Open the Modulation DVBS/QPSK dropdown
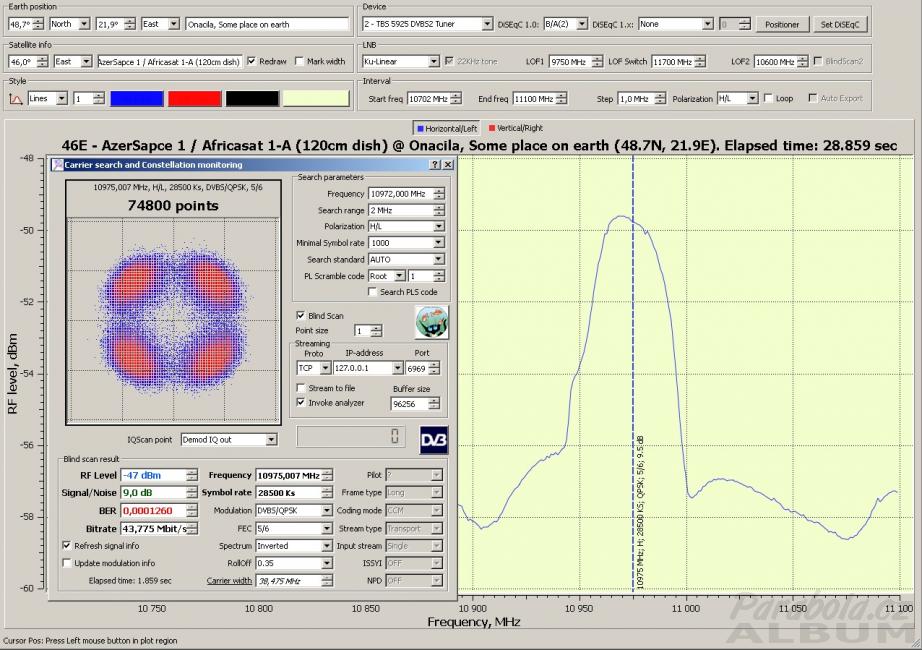 pos(326,511)
